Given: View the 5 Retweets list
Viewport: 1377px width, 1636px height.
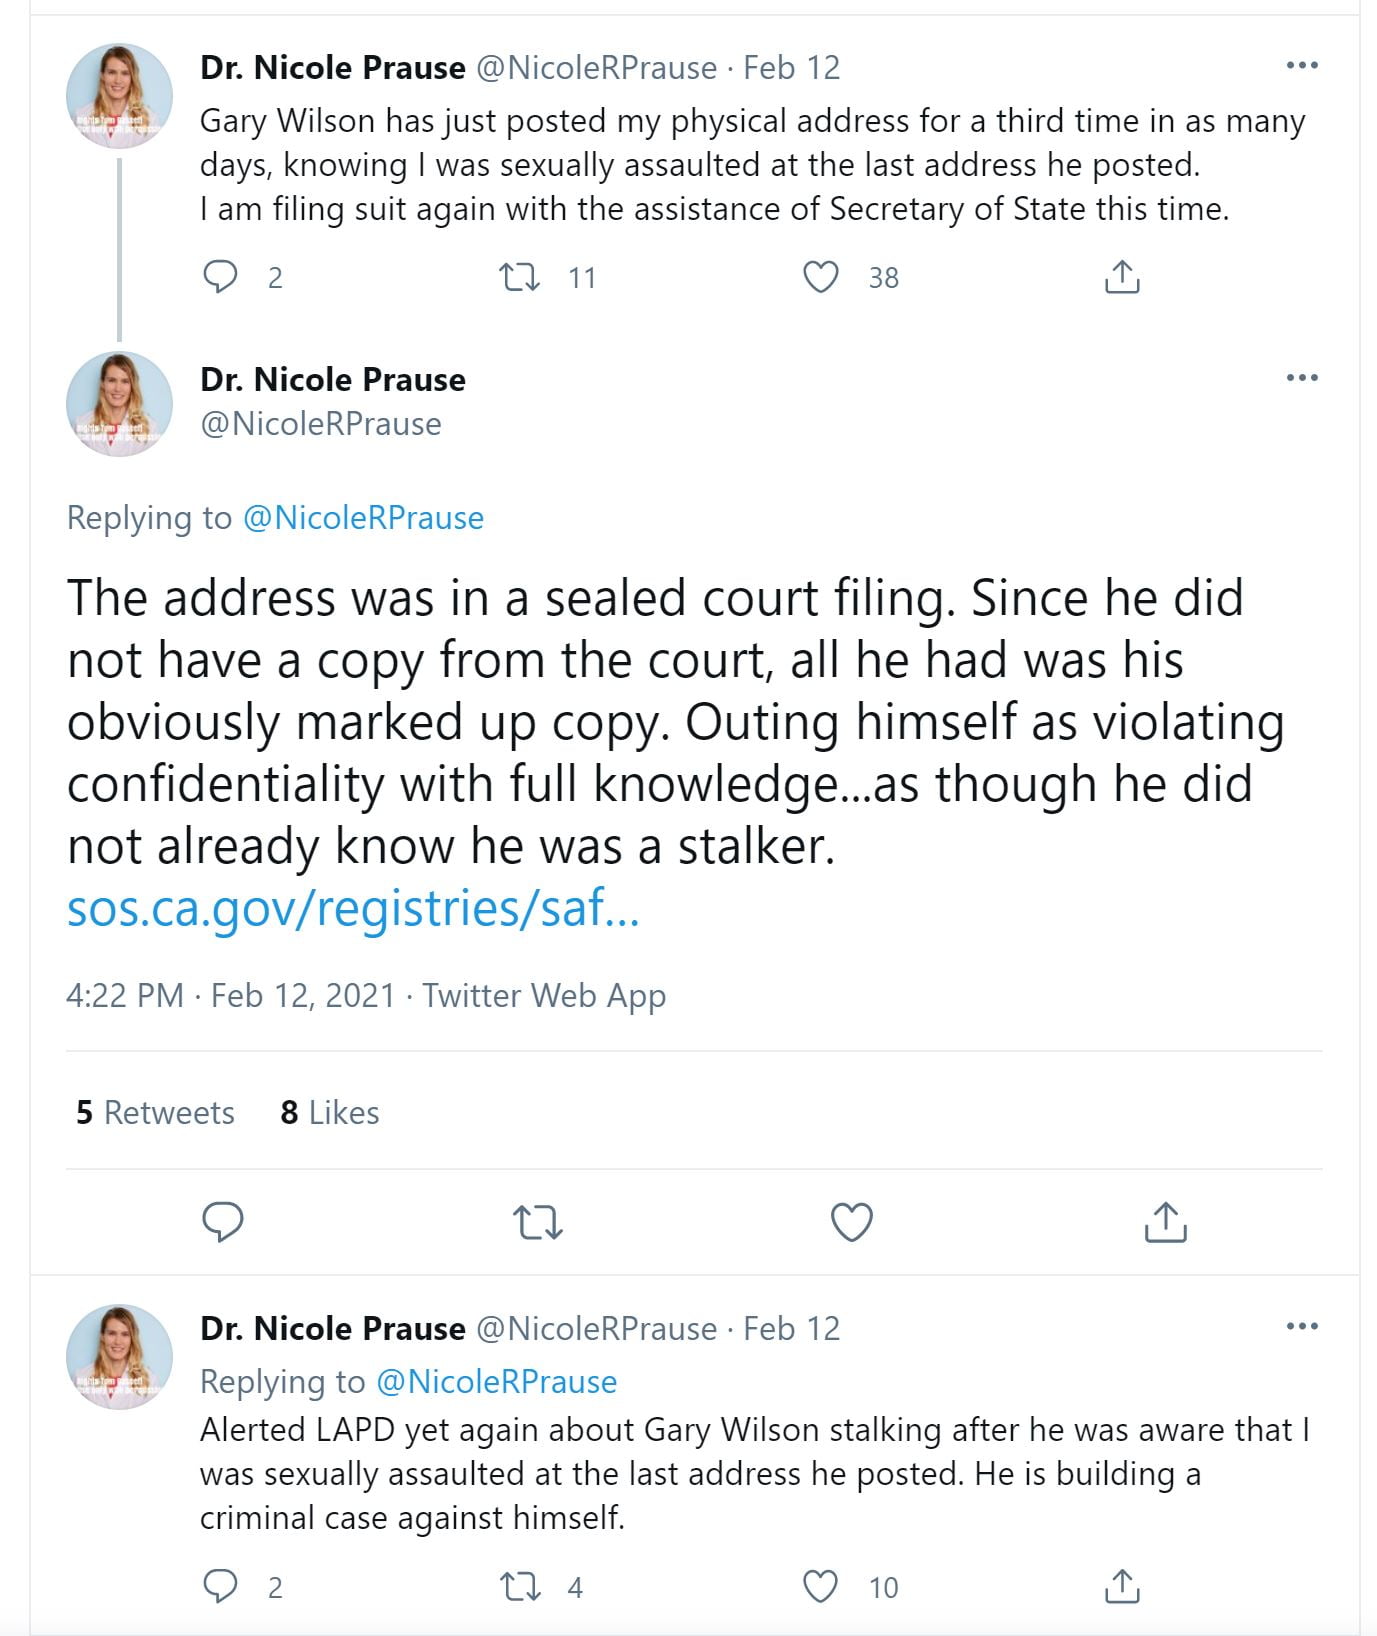Looking at the screenshot, I should [x=155, y=1112].
